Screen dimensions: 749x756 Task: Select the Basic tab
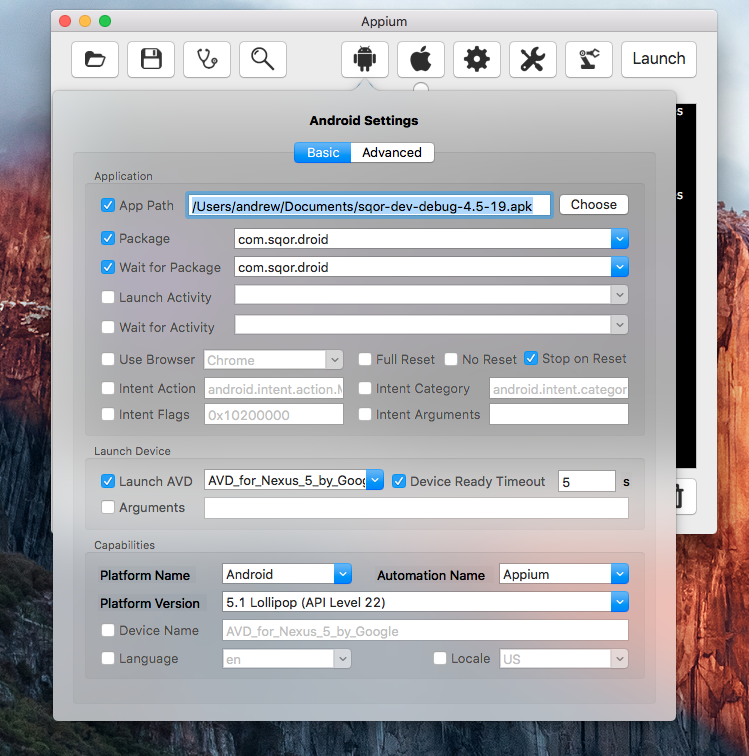pyautogui.click(x=323, y=153)
